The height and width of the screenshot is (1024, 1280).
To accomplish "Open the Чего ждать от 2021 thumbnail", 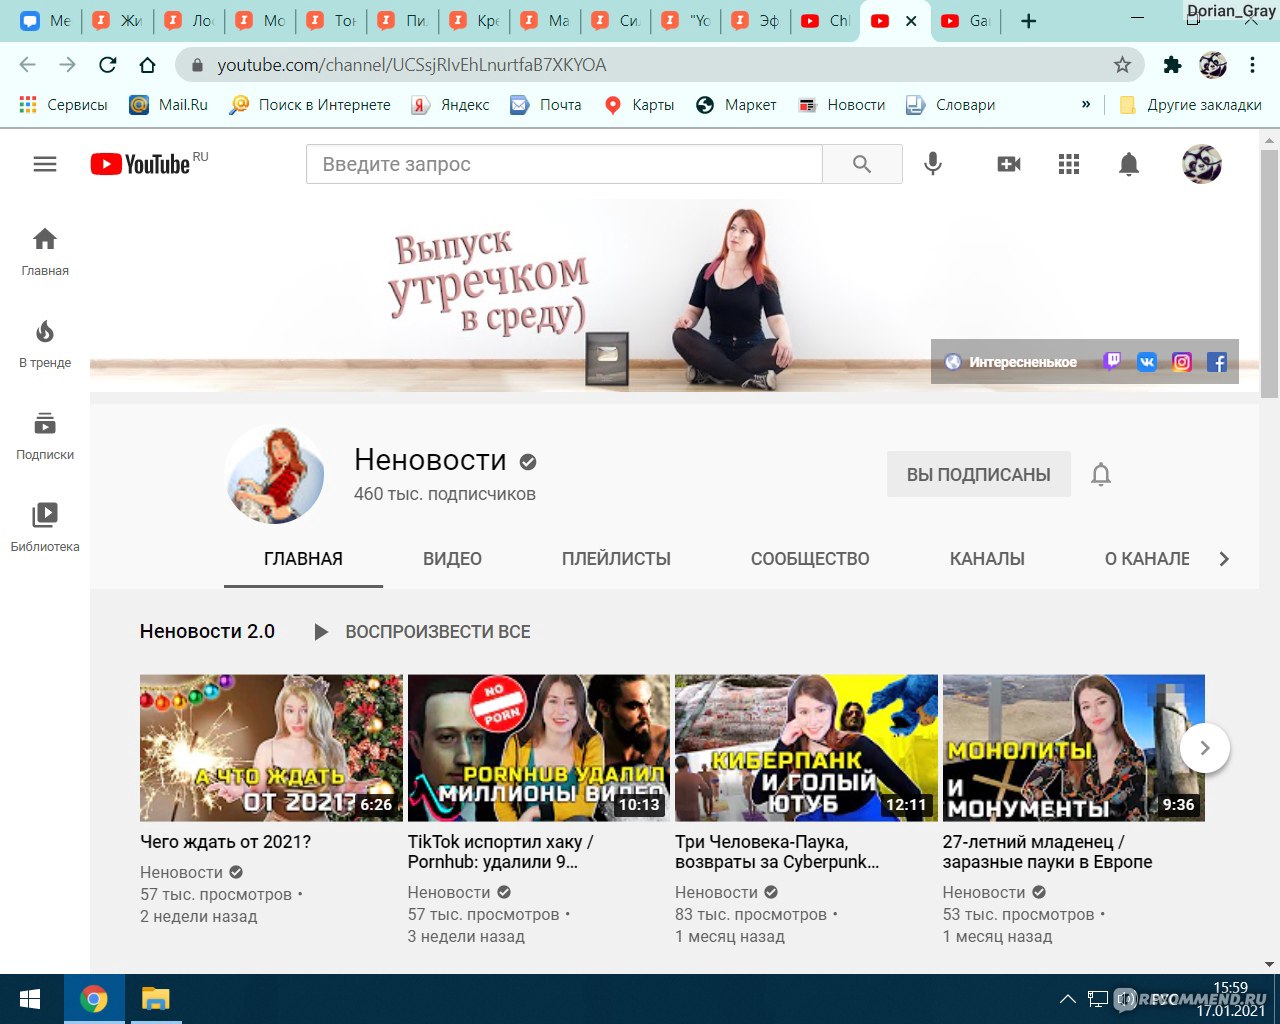I will (x=271, y=748).
